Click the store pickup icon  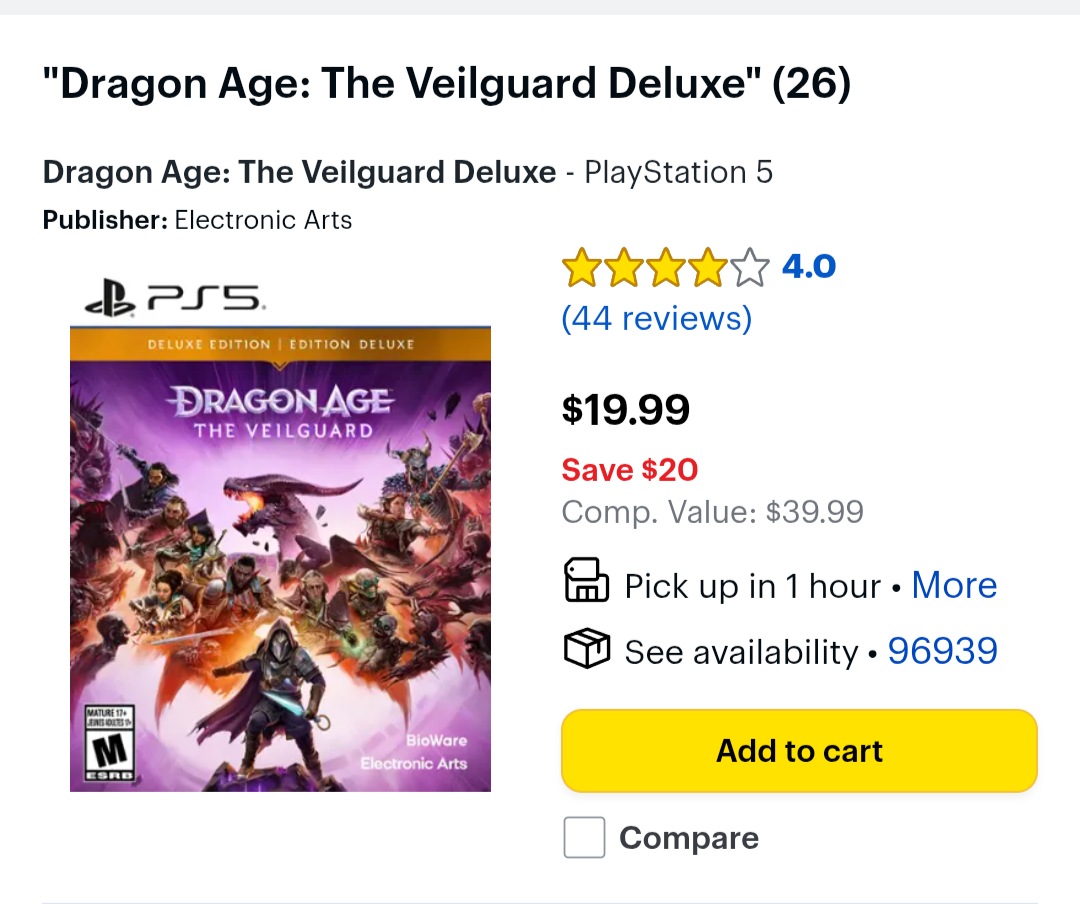(586, 581)
